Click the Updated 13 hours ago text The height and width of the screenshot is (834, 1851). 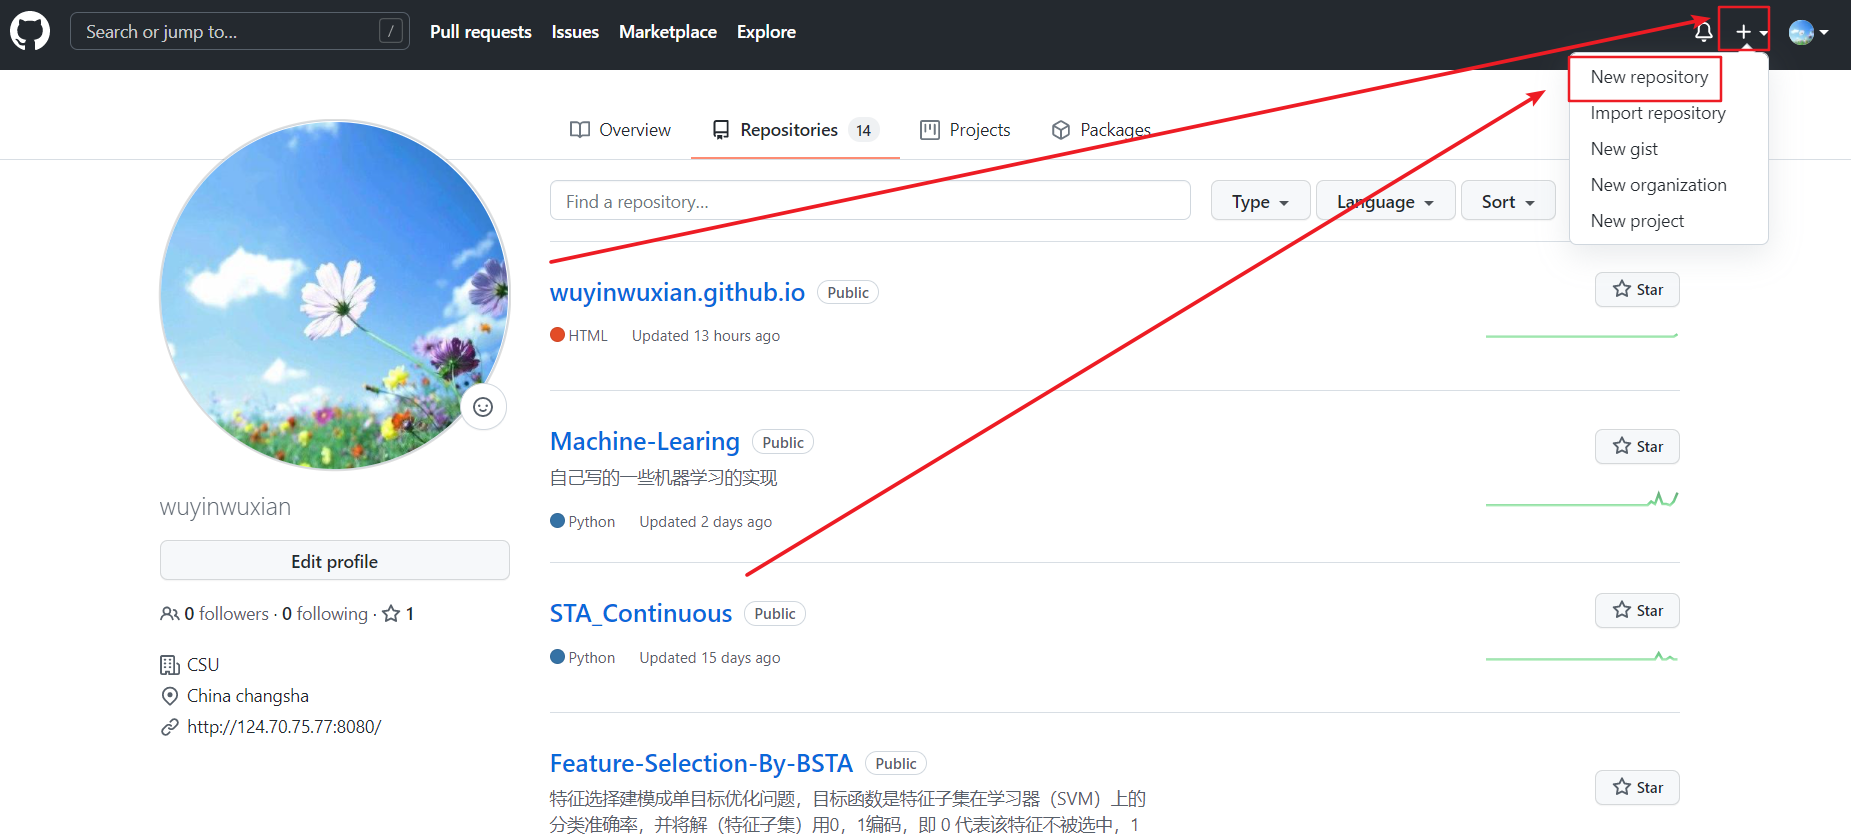click(706, 336)
